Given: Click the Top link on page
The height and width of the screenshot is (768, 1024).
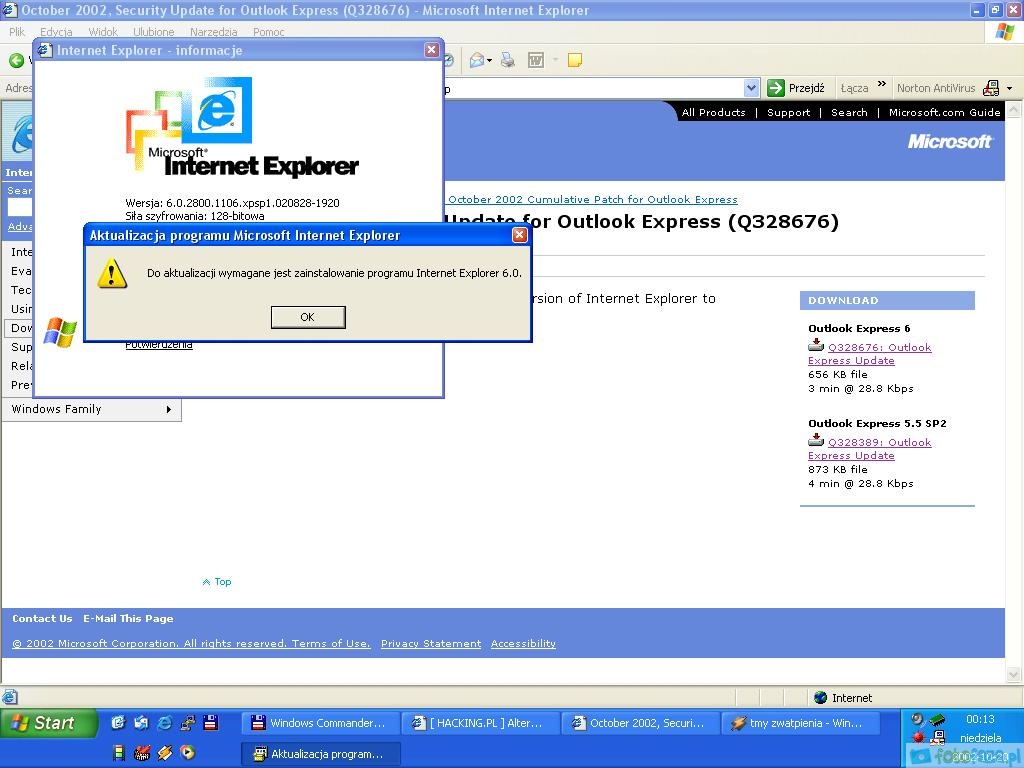Looking at the screenshot, I should 217,581.
